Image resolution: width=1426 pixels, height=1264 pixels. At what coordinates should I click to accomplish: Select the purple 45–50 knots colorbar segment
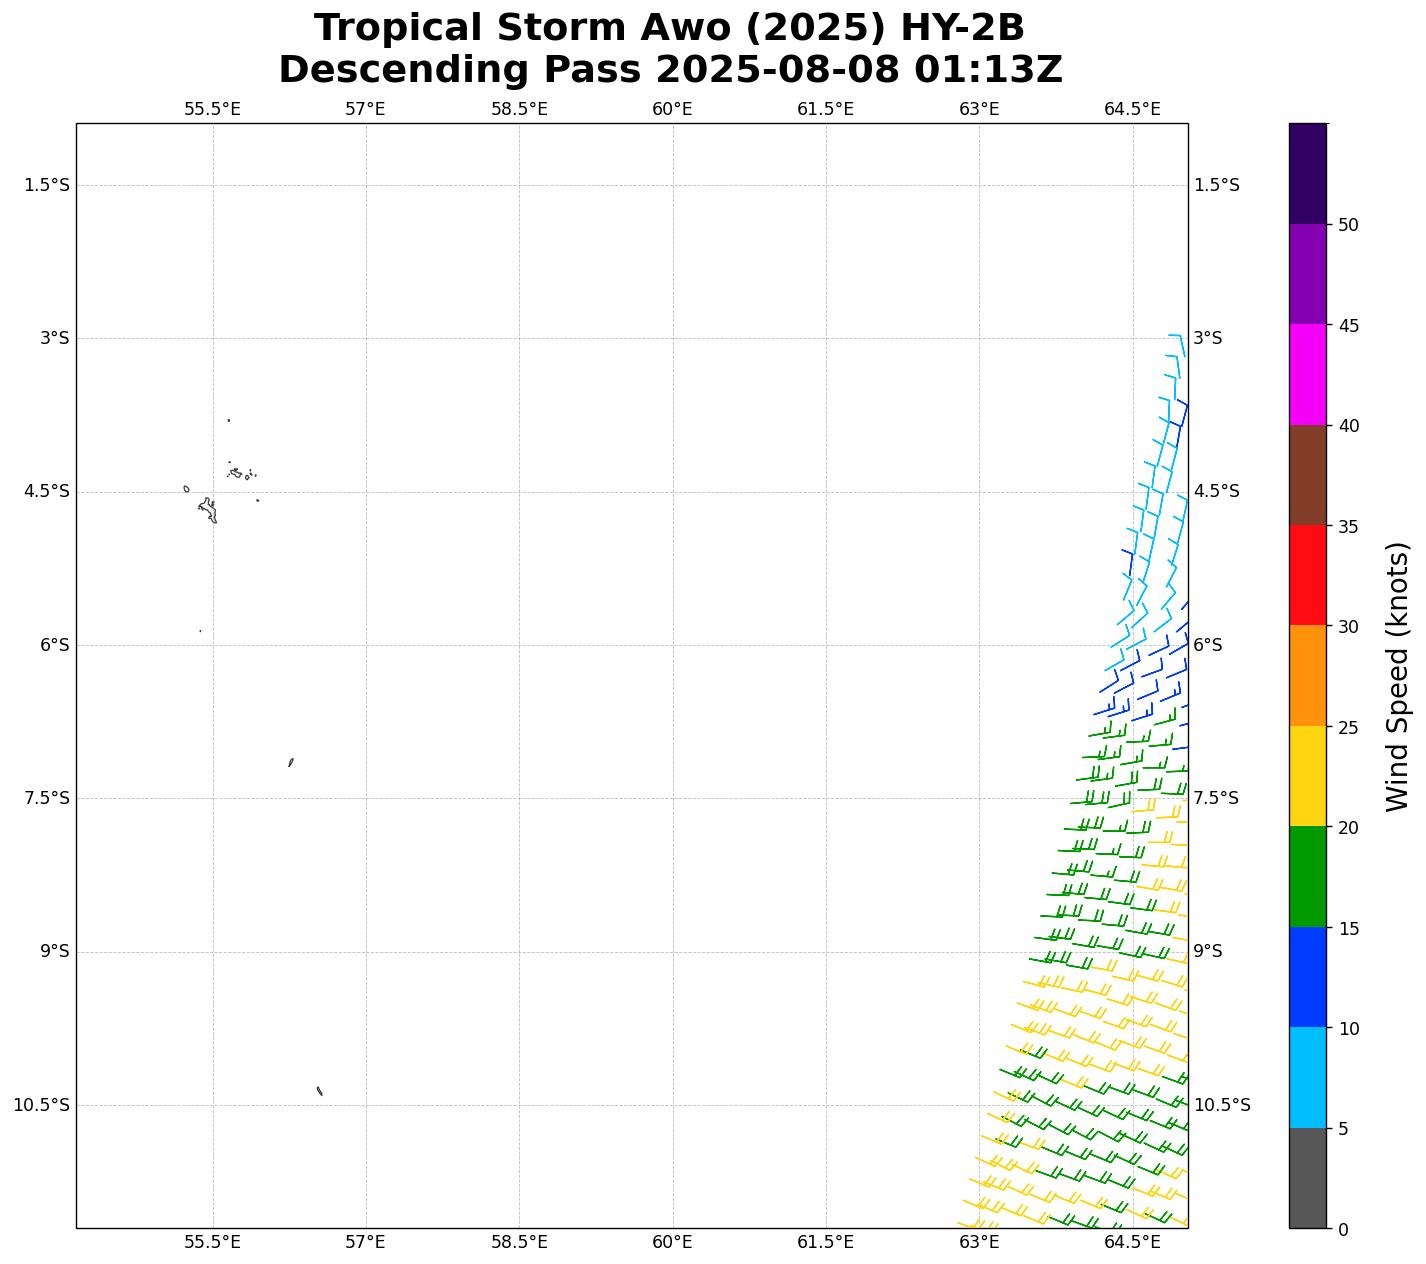point(1307,273)
